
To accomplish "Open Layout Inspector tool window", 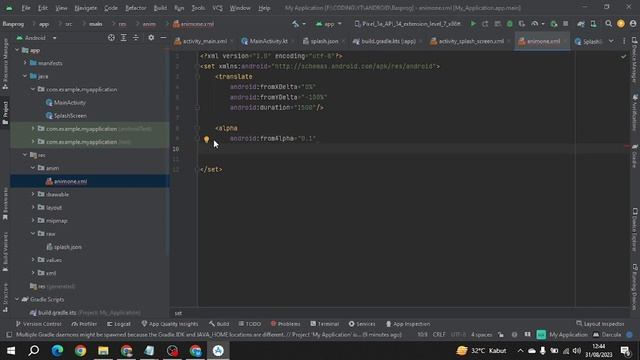I will coord(600,324).
